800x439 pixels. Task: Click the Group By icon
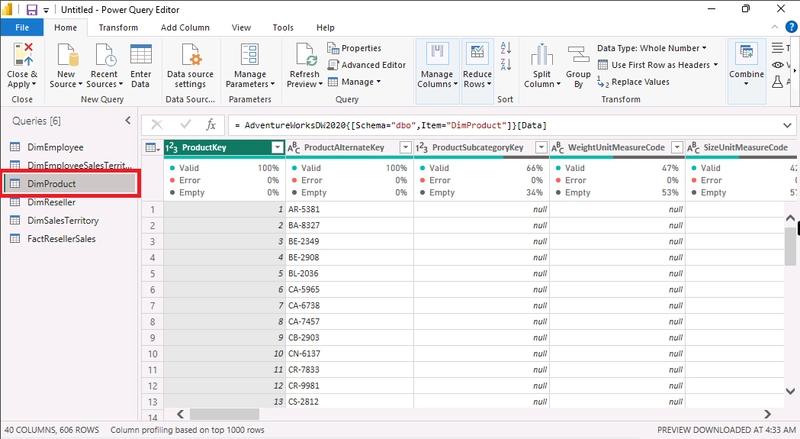578,55
